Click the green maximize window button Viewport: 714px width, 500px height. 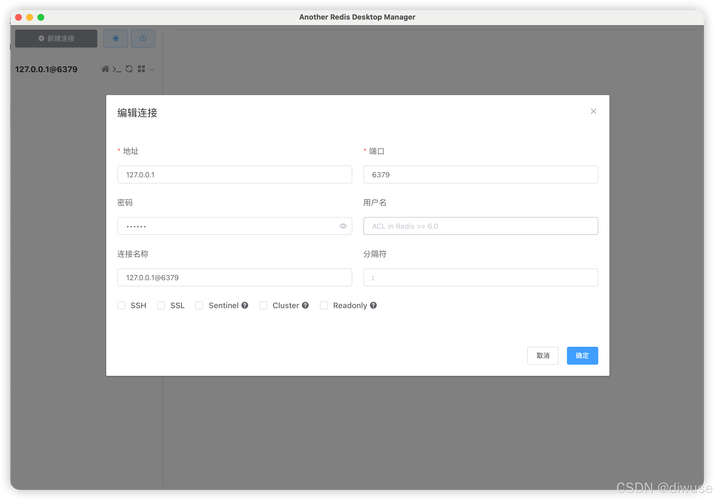point(41,17)
